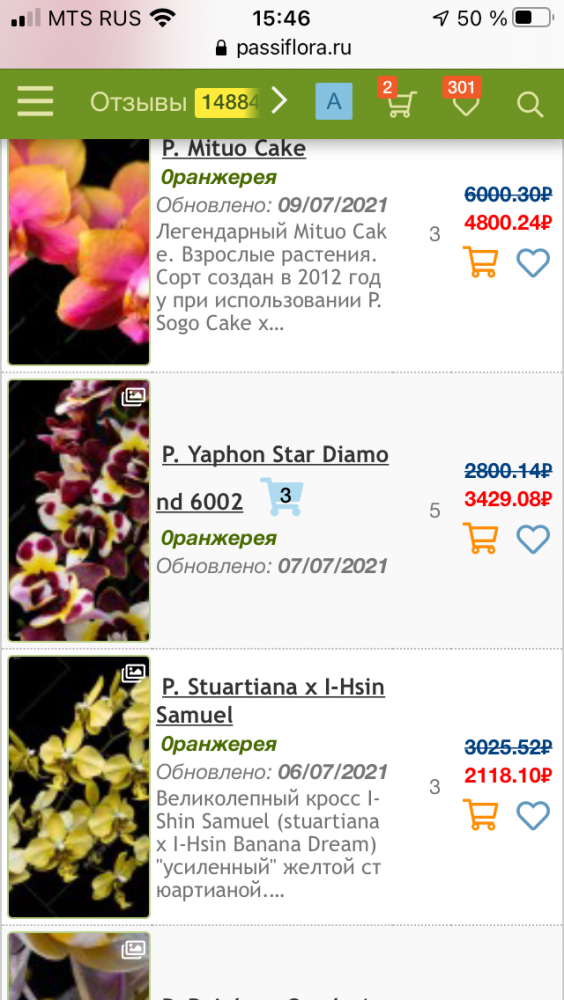Open P. Stuartiana x I-Hsin Samuel link
564x1000 pixels.
tap(271, 702)
